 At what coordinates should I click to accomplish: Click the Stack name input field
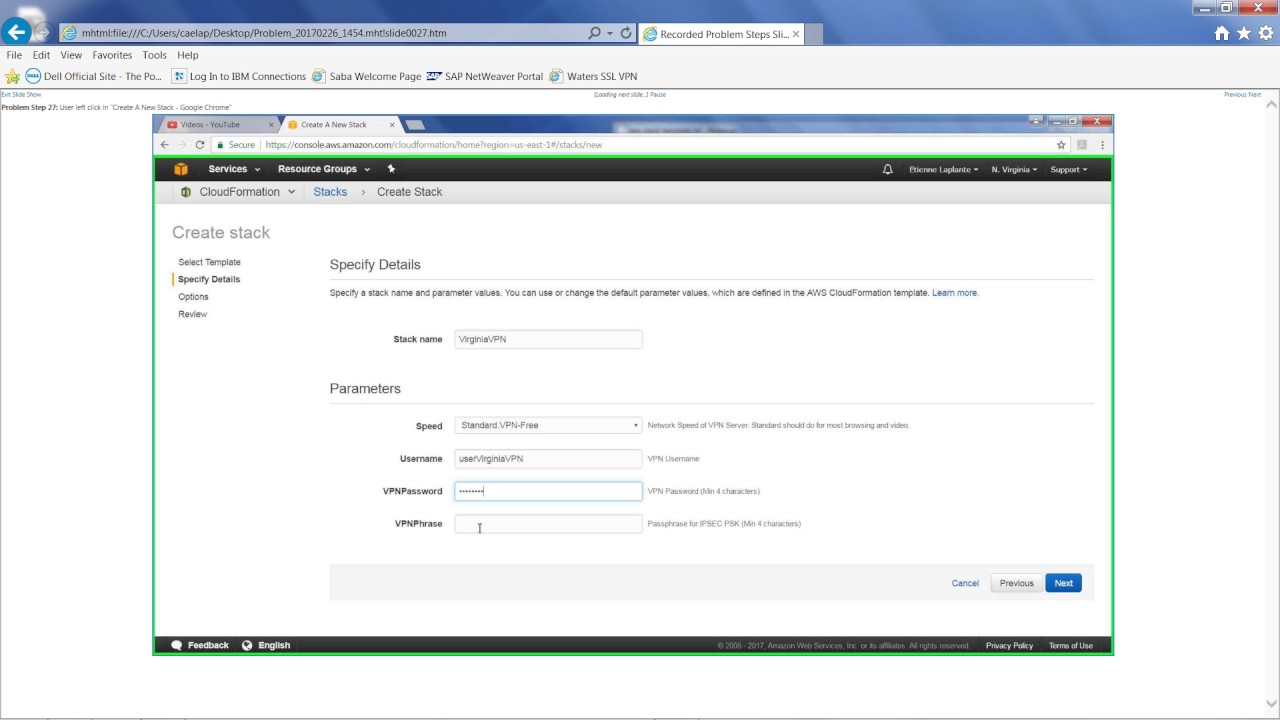(x=548, y=339)
